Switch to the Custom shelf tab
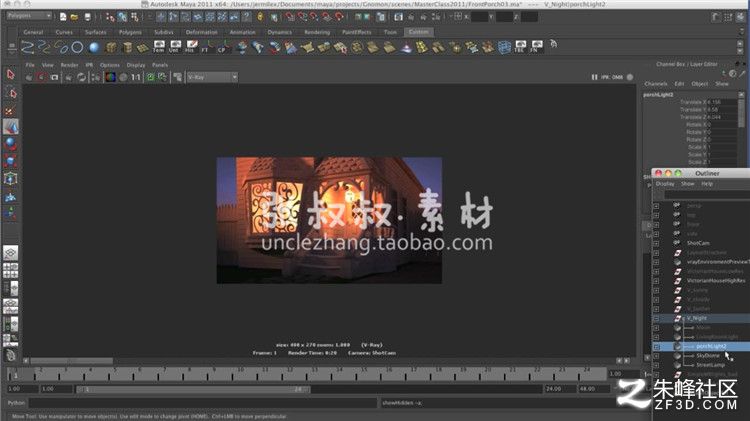The image size is (750, 421). pyautogui.click(x=419, y=32)
